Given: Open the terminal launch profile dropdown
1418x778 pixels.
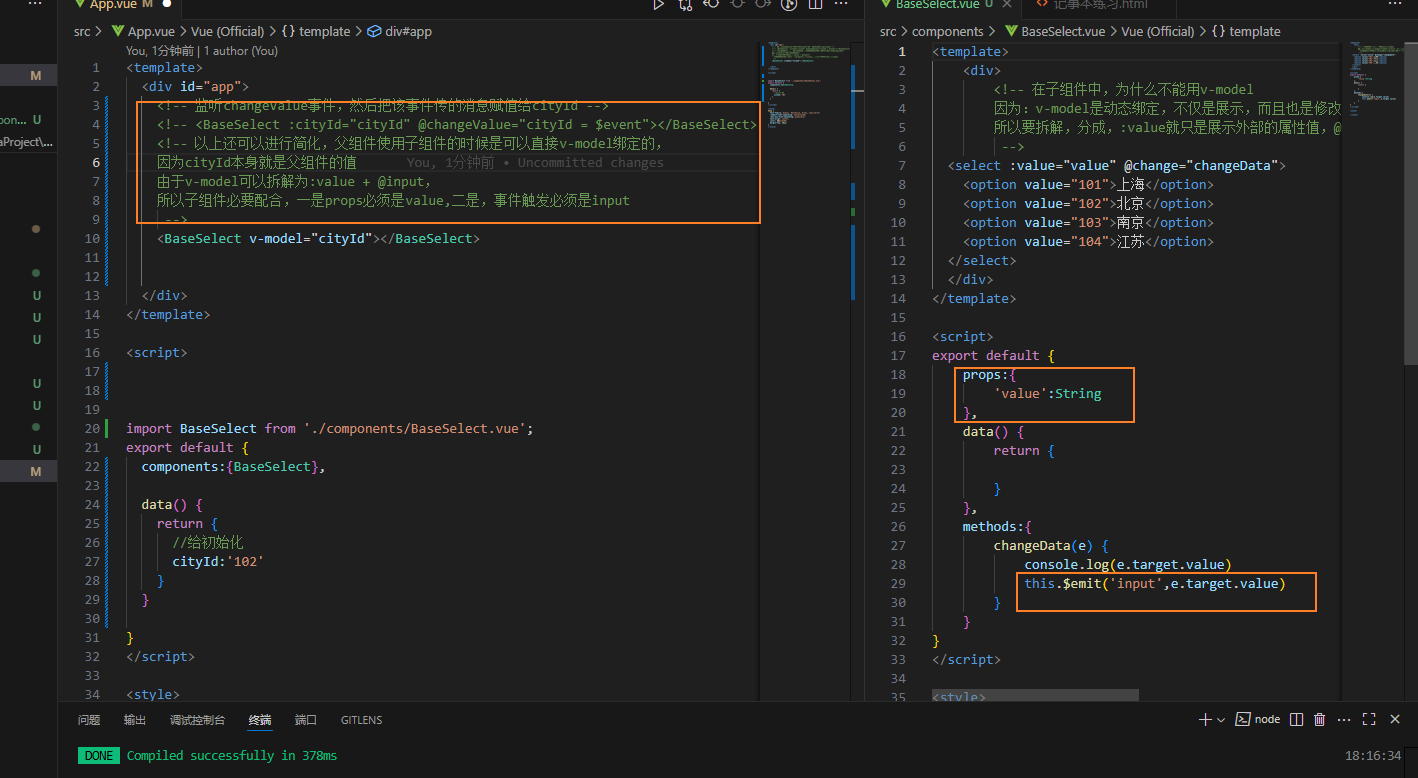Looking at the screenshot, I should [x=1221, y=719].
